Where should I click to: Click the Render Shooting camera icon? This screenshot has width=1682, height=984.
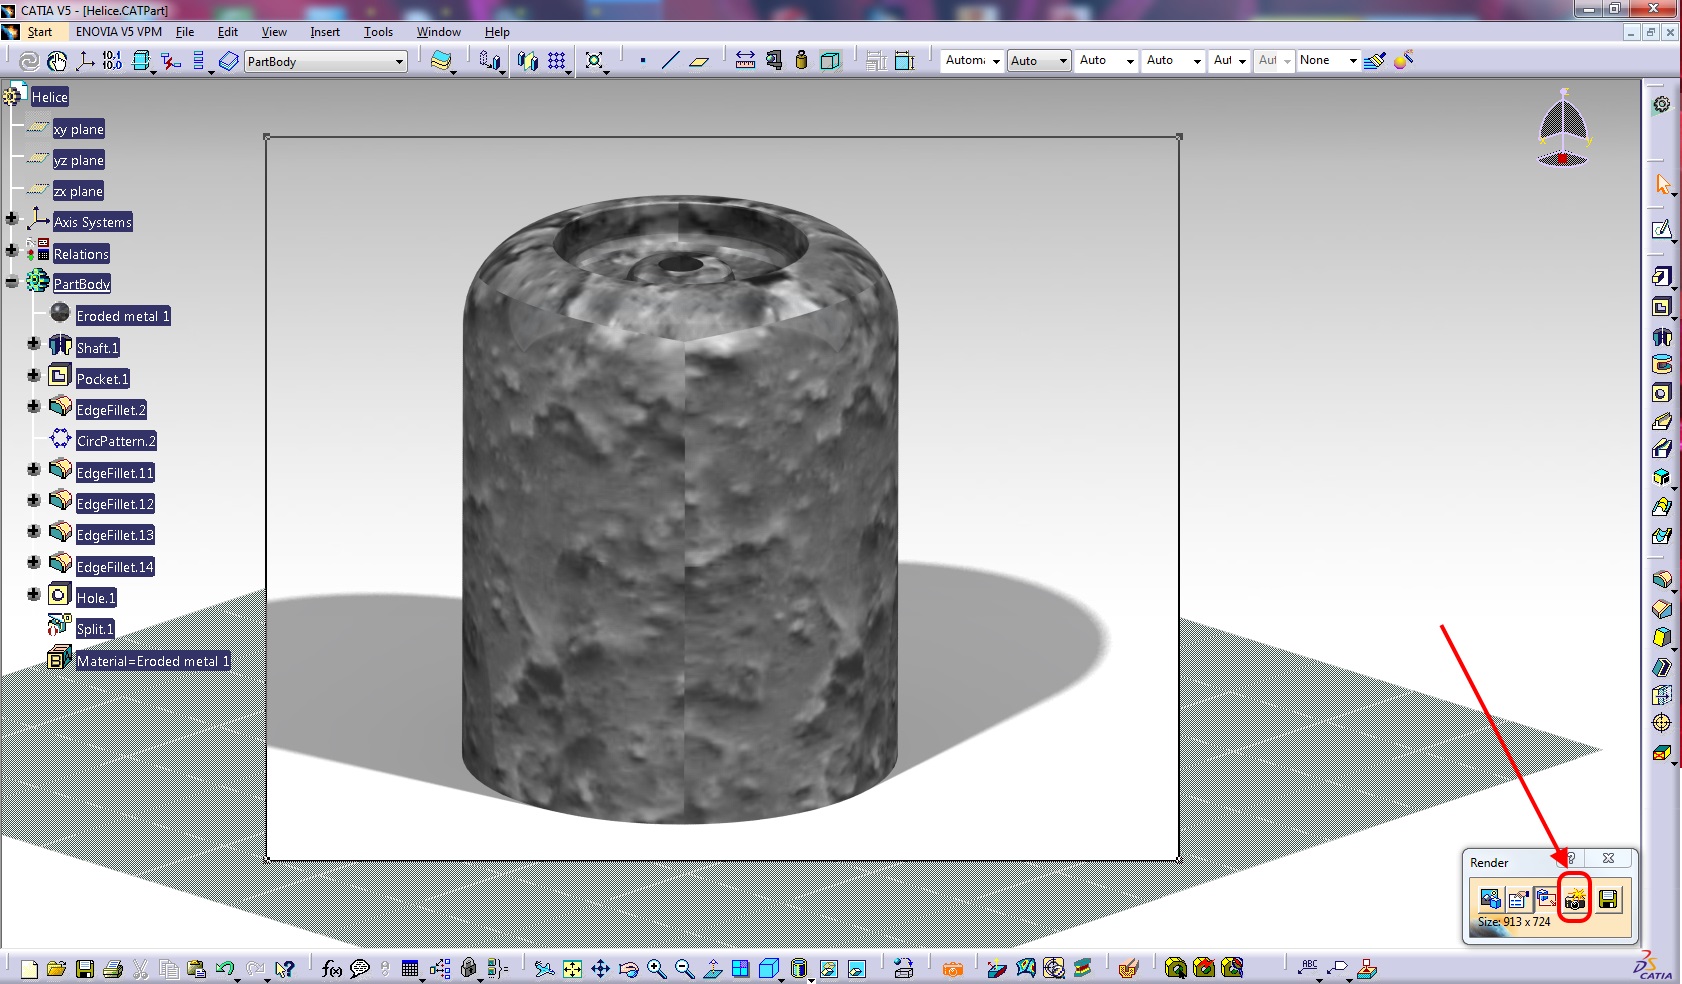coord(1575,899)
